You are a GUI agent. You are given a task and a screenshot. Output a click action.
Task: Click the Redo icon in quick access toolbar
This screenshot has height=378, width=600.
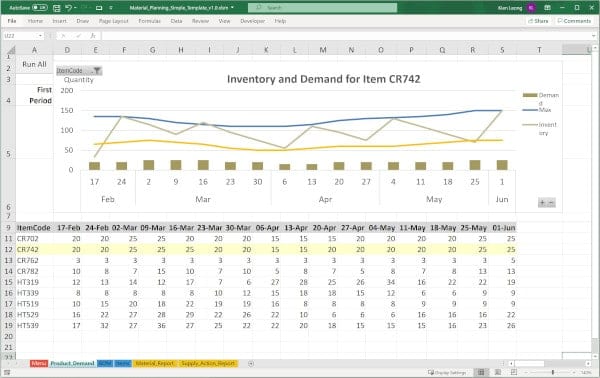(x=85, y=8)
